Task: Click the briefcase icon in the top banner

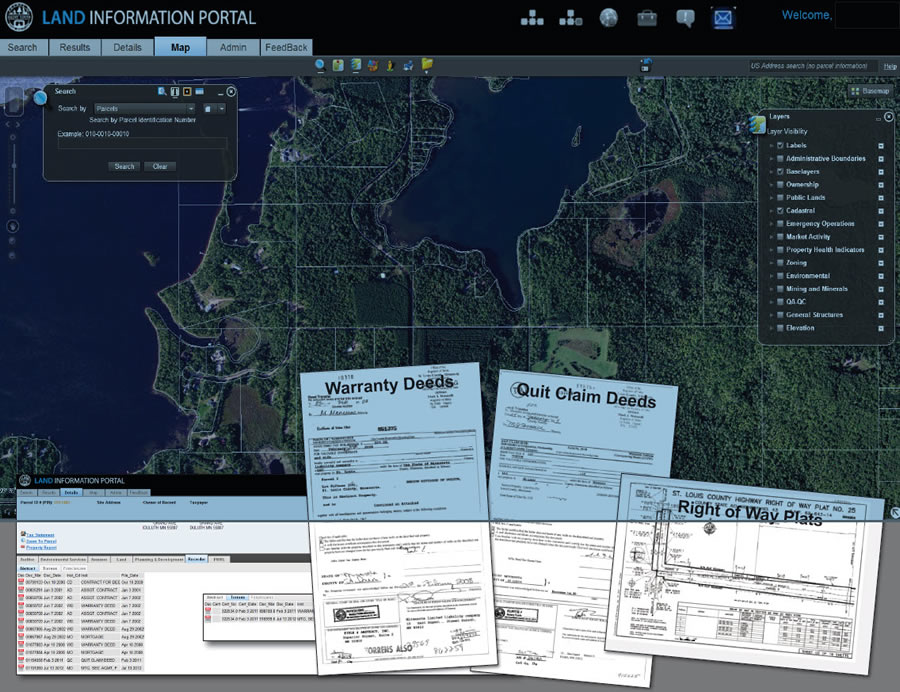Action: 646,17
